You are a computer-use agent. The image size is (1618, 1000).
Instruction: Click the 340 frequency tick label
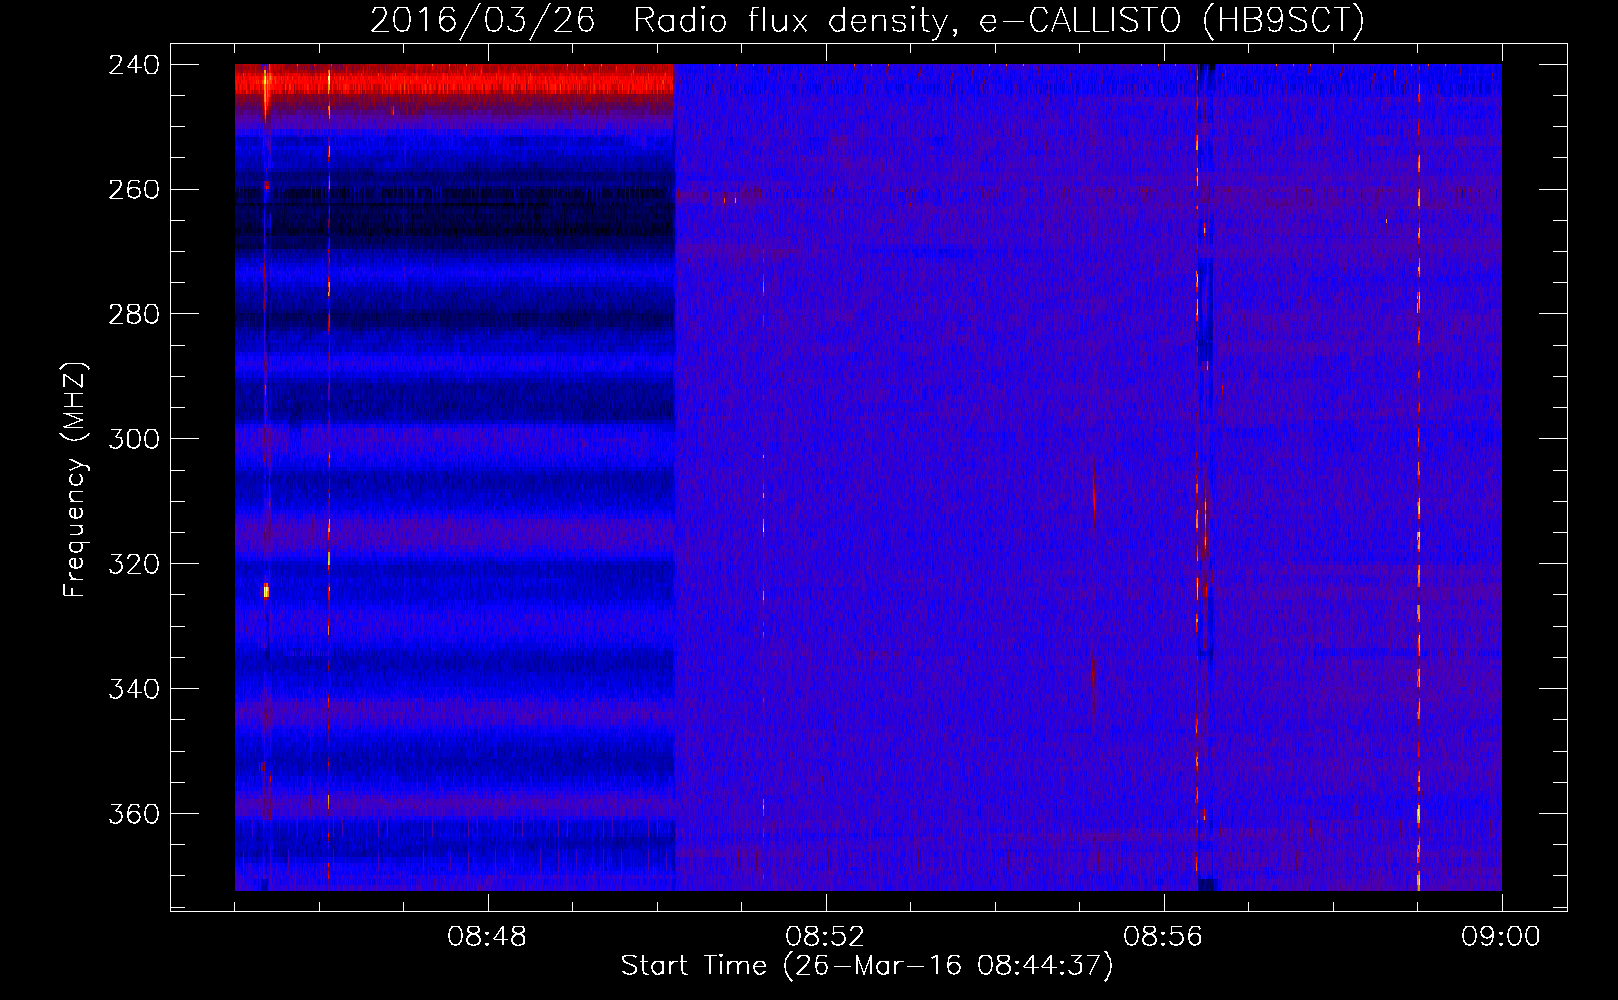(x=134, y=690)
